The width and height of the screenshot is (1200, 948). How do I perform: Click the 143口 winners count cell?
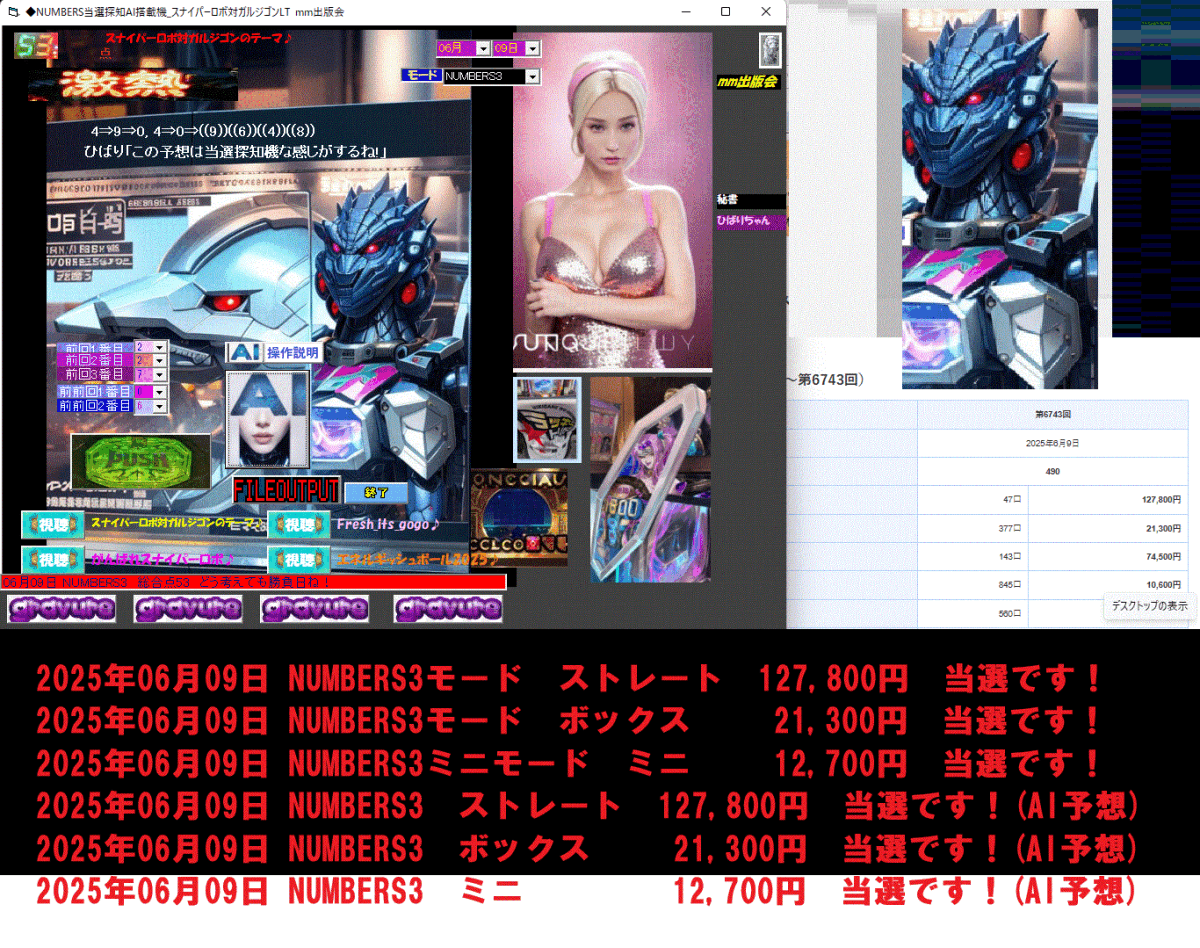click(x=972, y=556)
